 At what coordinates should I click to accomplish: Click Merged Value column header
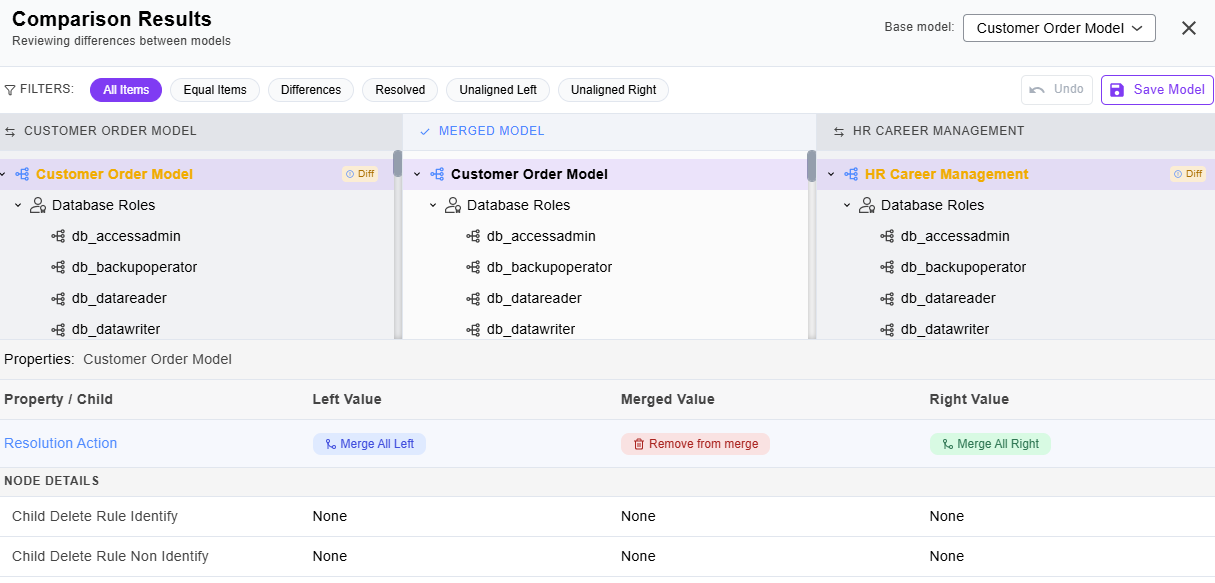click(x=668, y=399)
